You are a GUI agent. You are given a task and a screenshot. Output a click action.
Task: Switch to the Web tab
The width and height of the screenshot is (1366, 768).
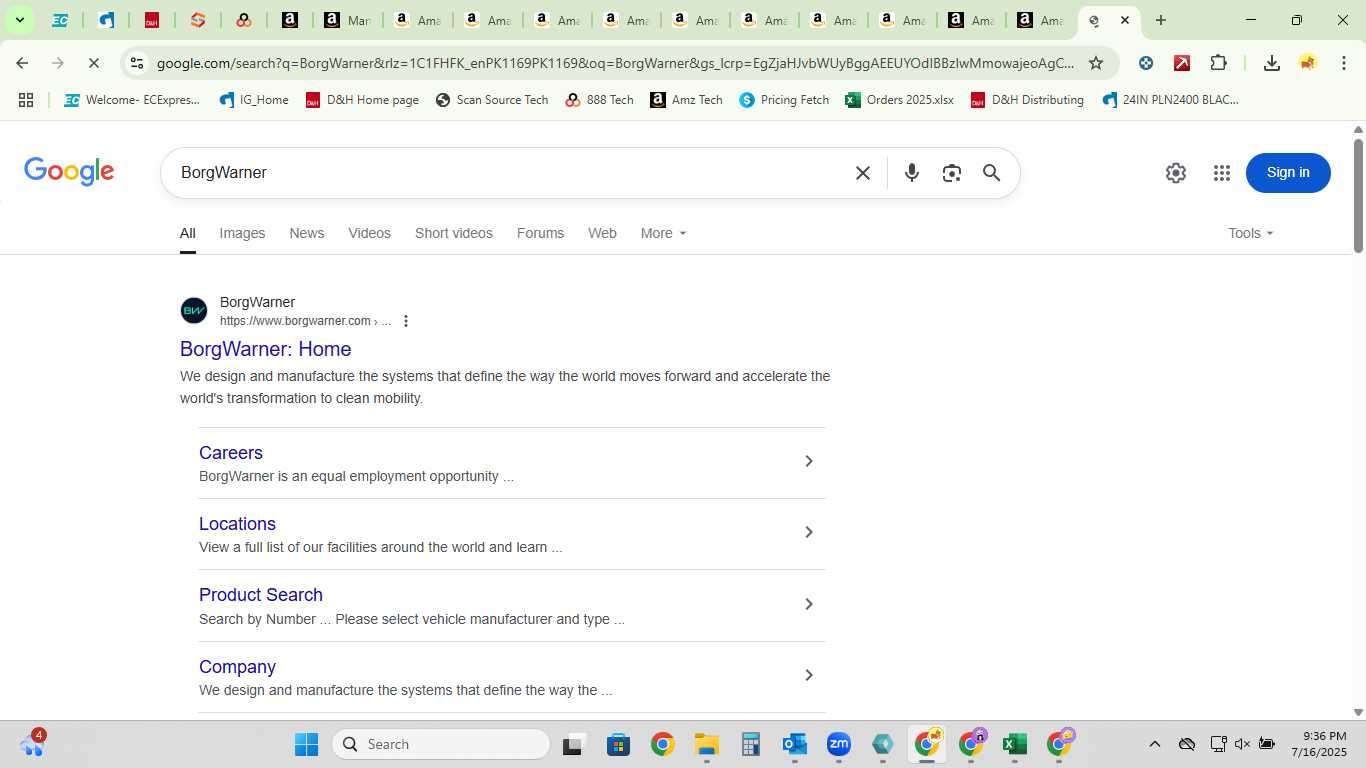click(x=602, y=233)
